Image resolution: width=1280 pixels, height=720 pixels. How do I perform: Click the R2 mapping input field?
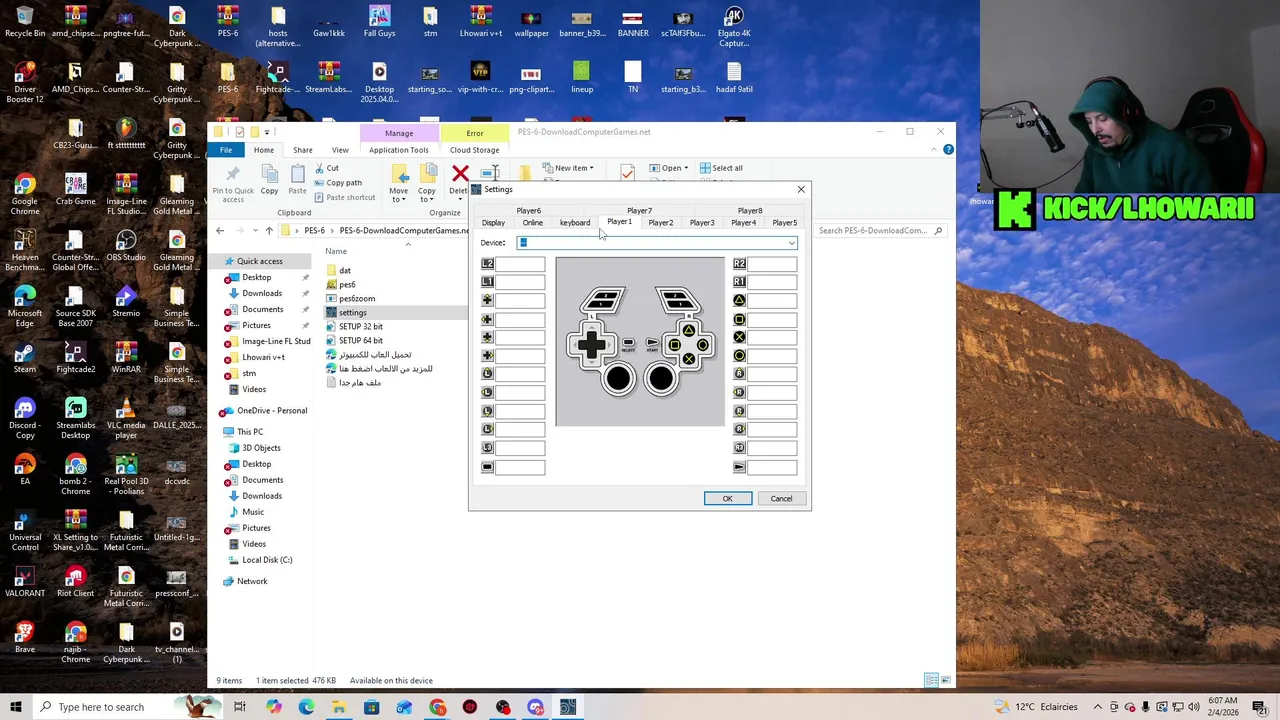click(x=772, y=264)
